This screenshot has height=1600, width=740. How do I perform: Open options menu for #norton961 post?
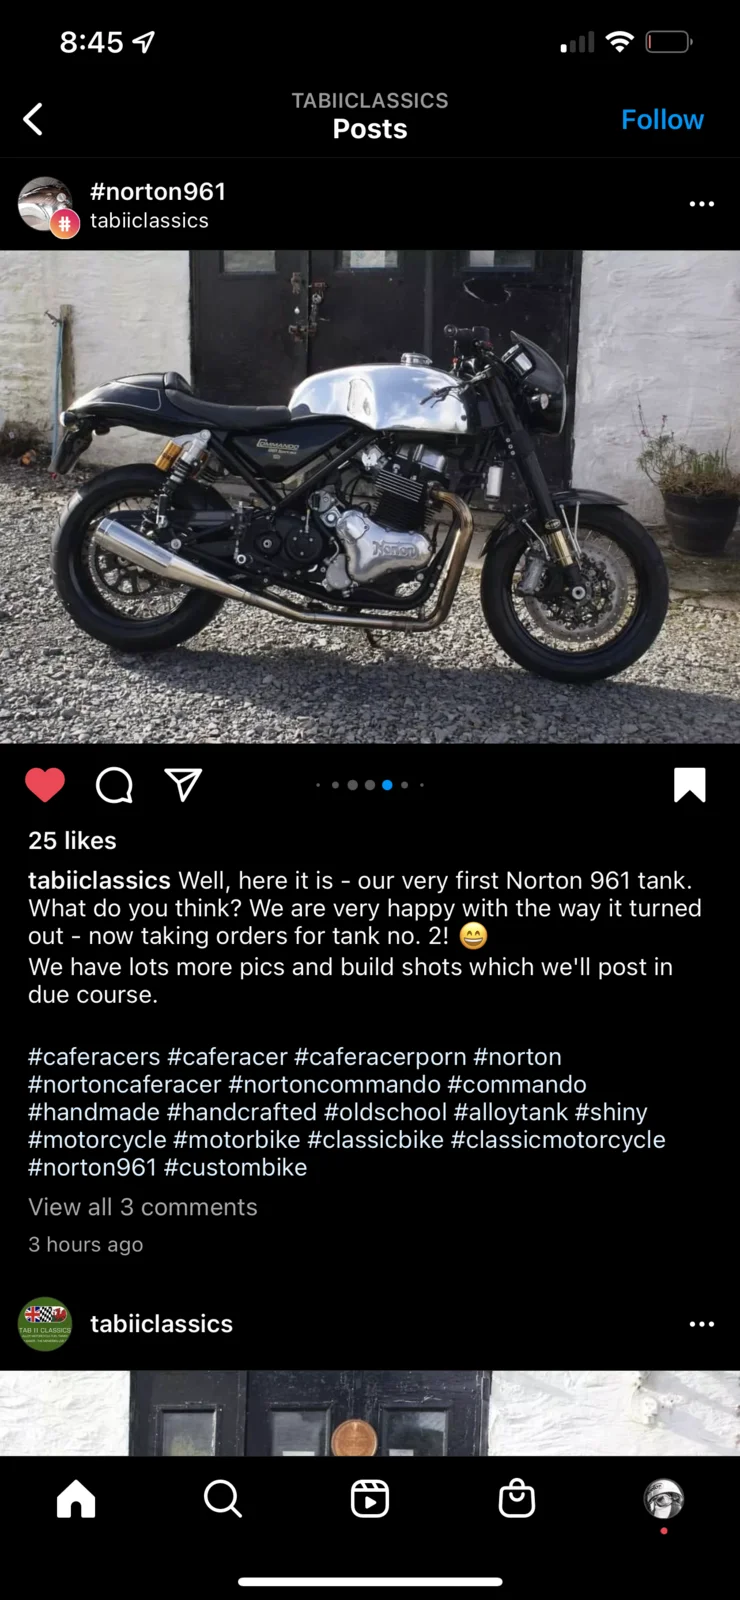click(x=702, y=204)
